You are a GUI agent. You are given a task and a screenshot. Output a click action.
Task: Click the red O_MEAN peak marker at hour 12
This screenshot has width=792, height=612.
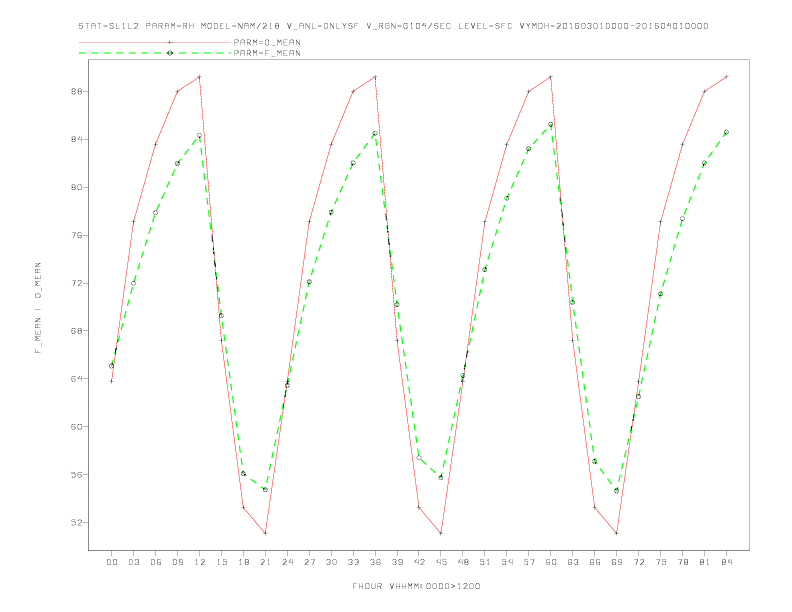(200, 77)
